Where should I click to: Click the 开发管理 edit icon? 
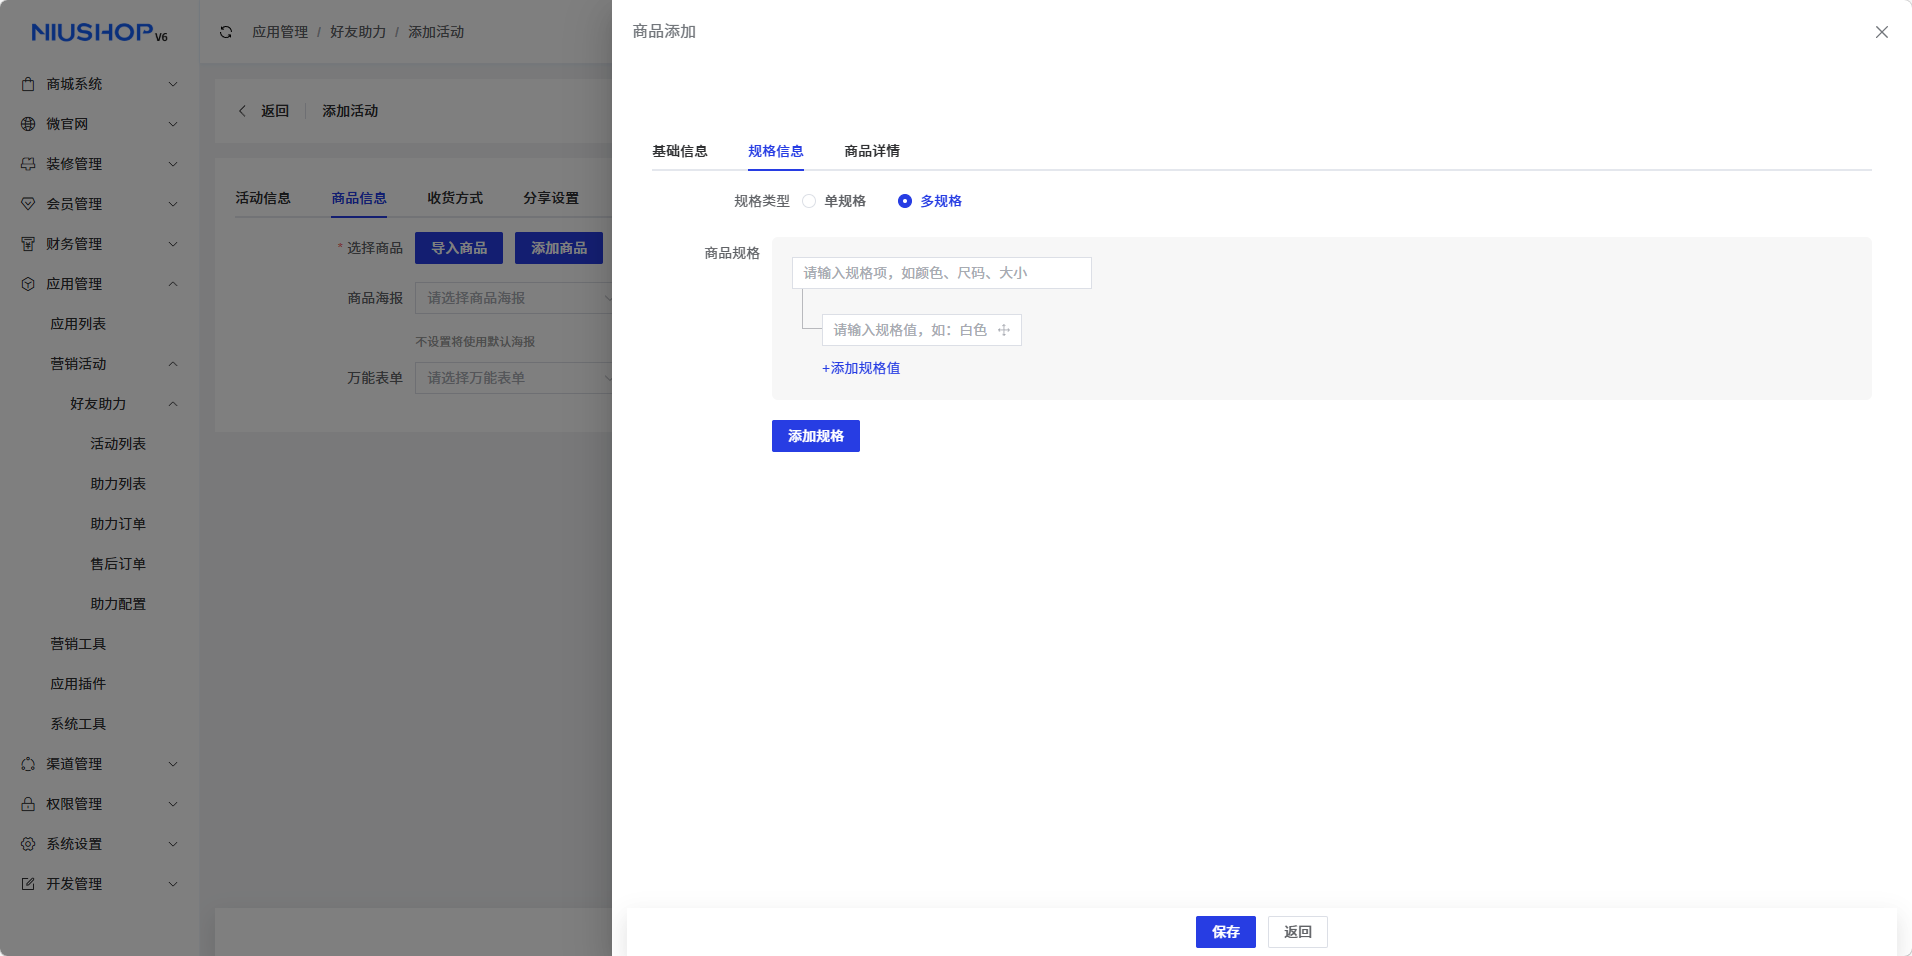(28, 884)
